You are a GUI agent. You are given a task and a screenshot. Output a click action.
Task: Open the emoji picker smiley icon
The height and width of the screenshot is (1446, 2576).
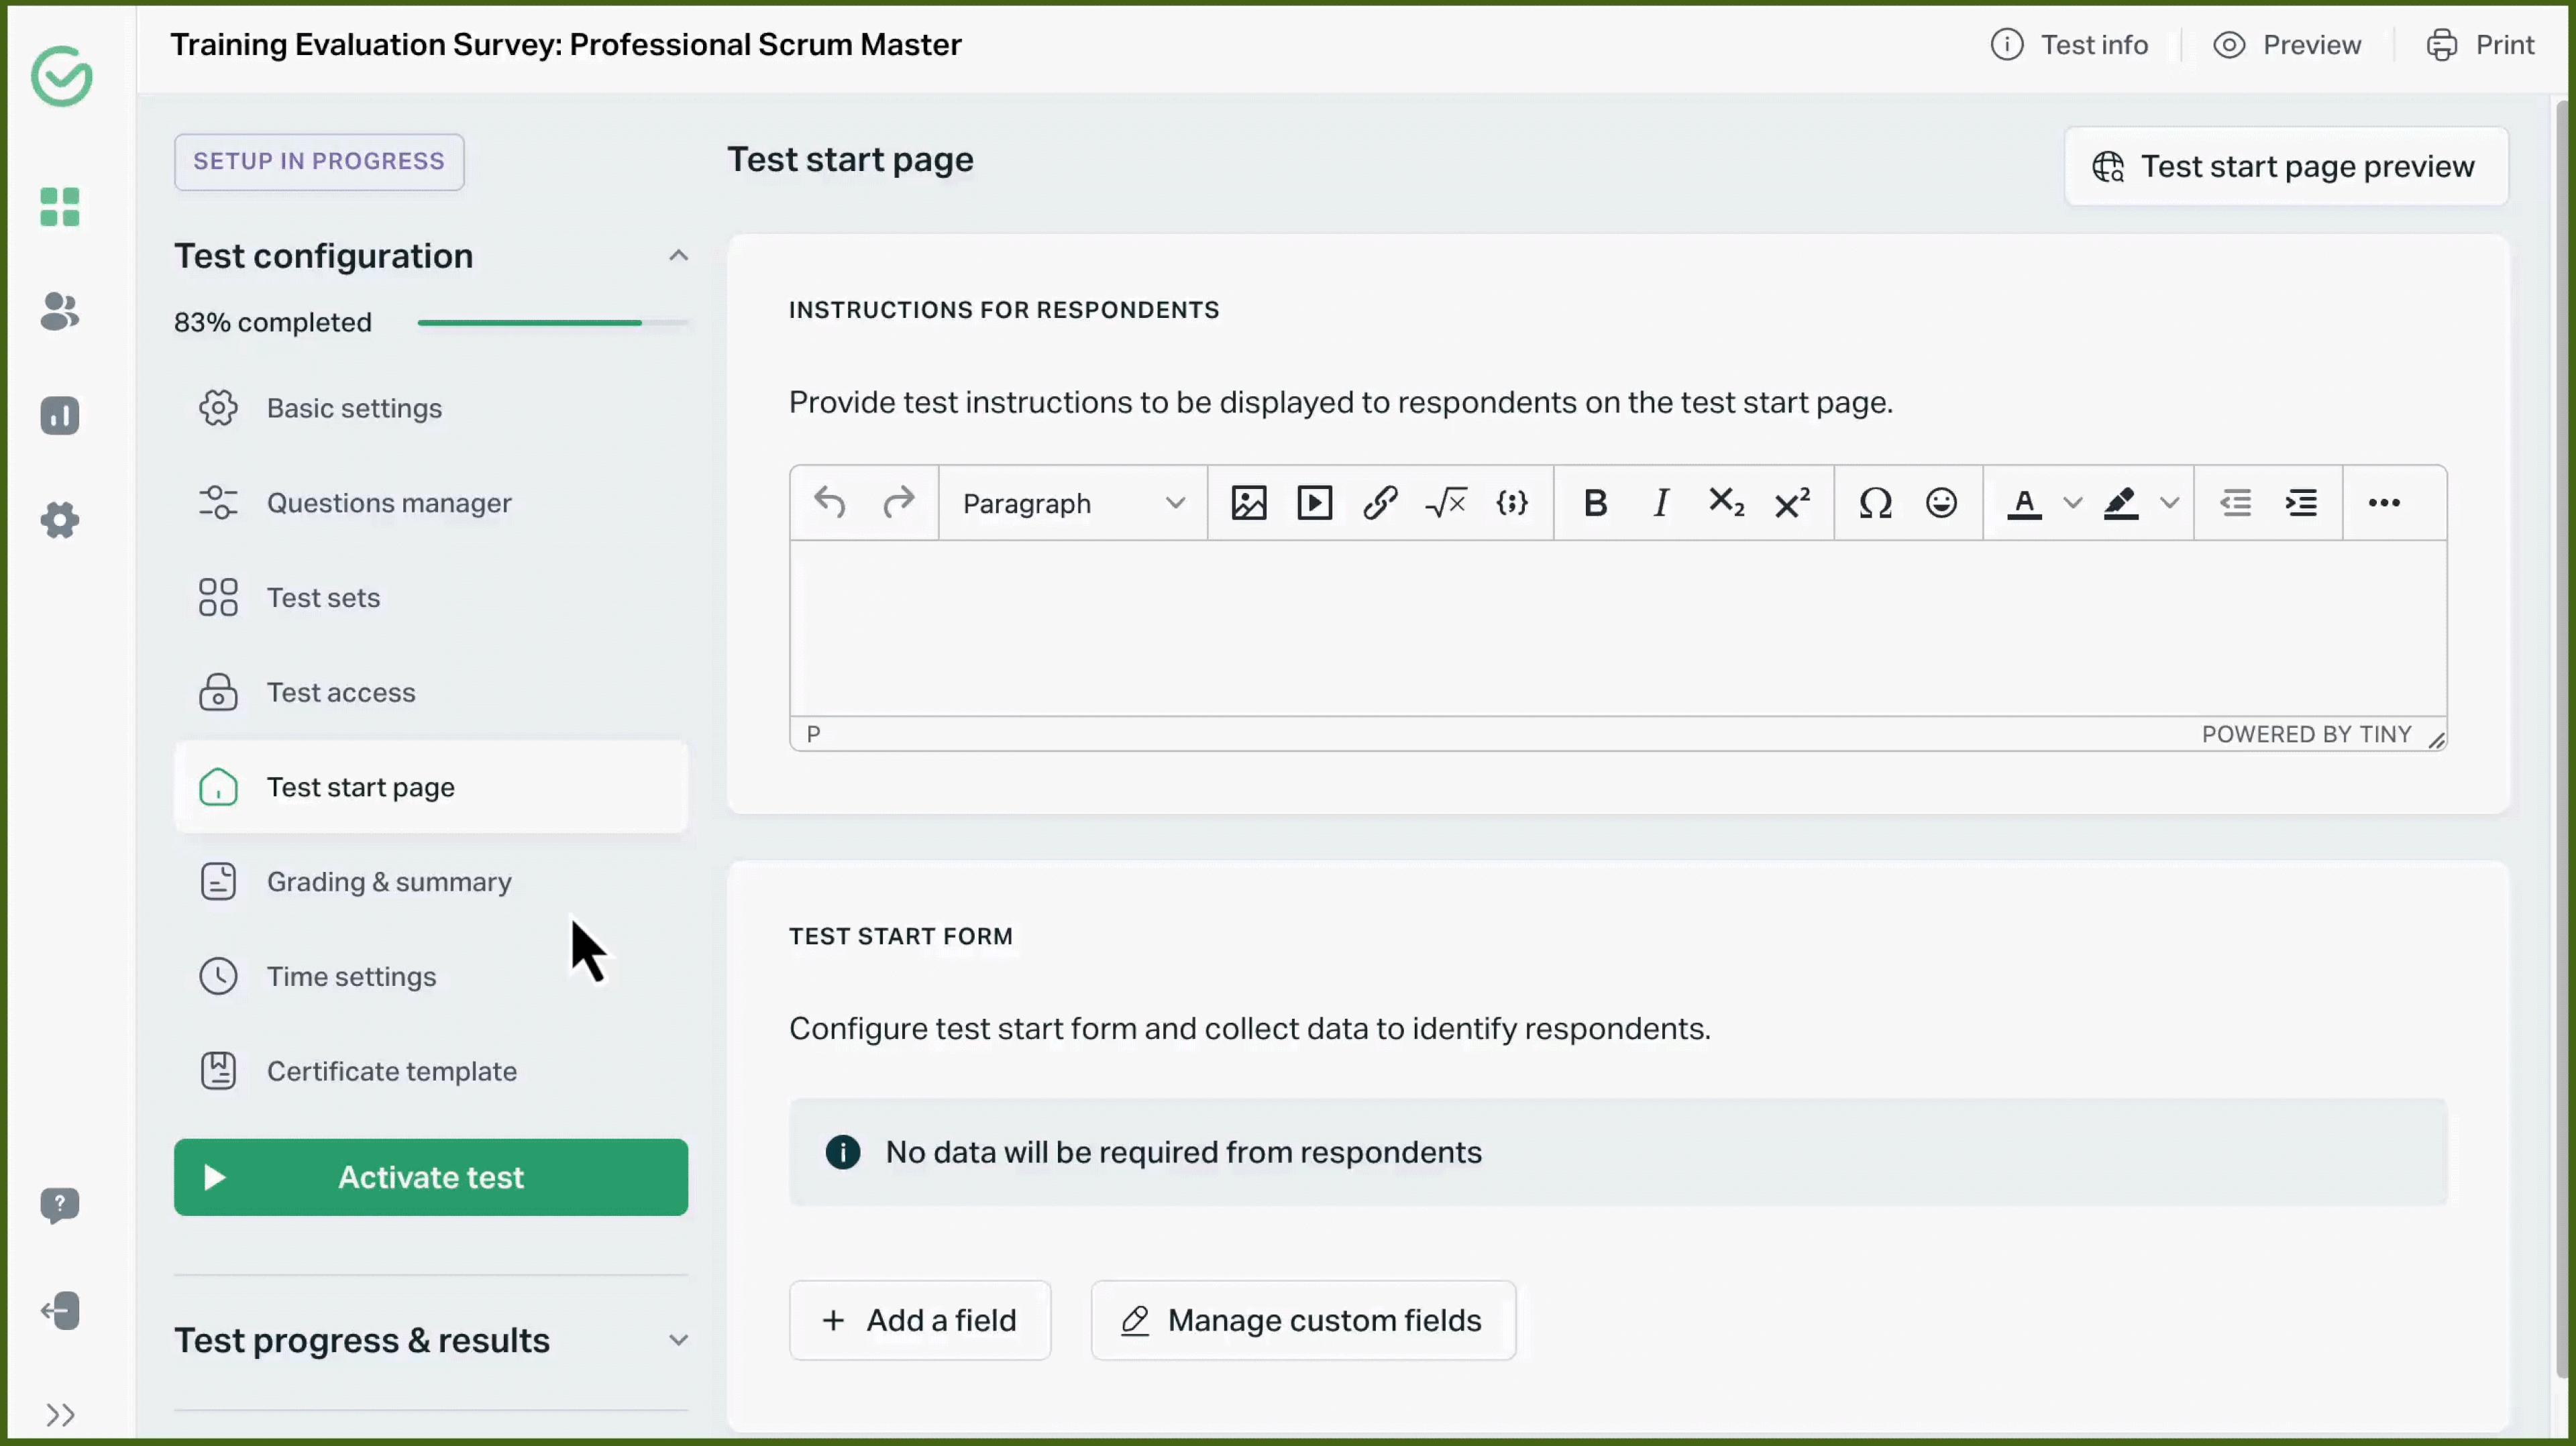tap(1941, 503)
